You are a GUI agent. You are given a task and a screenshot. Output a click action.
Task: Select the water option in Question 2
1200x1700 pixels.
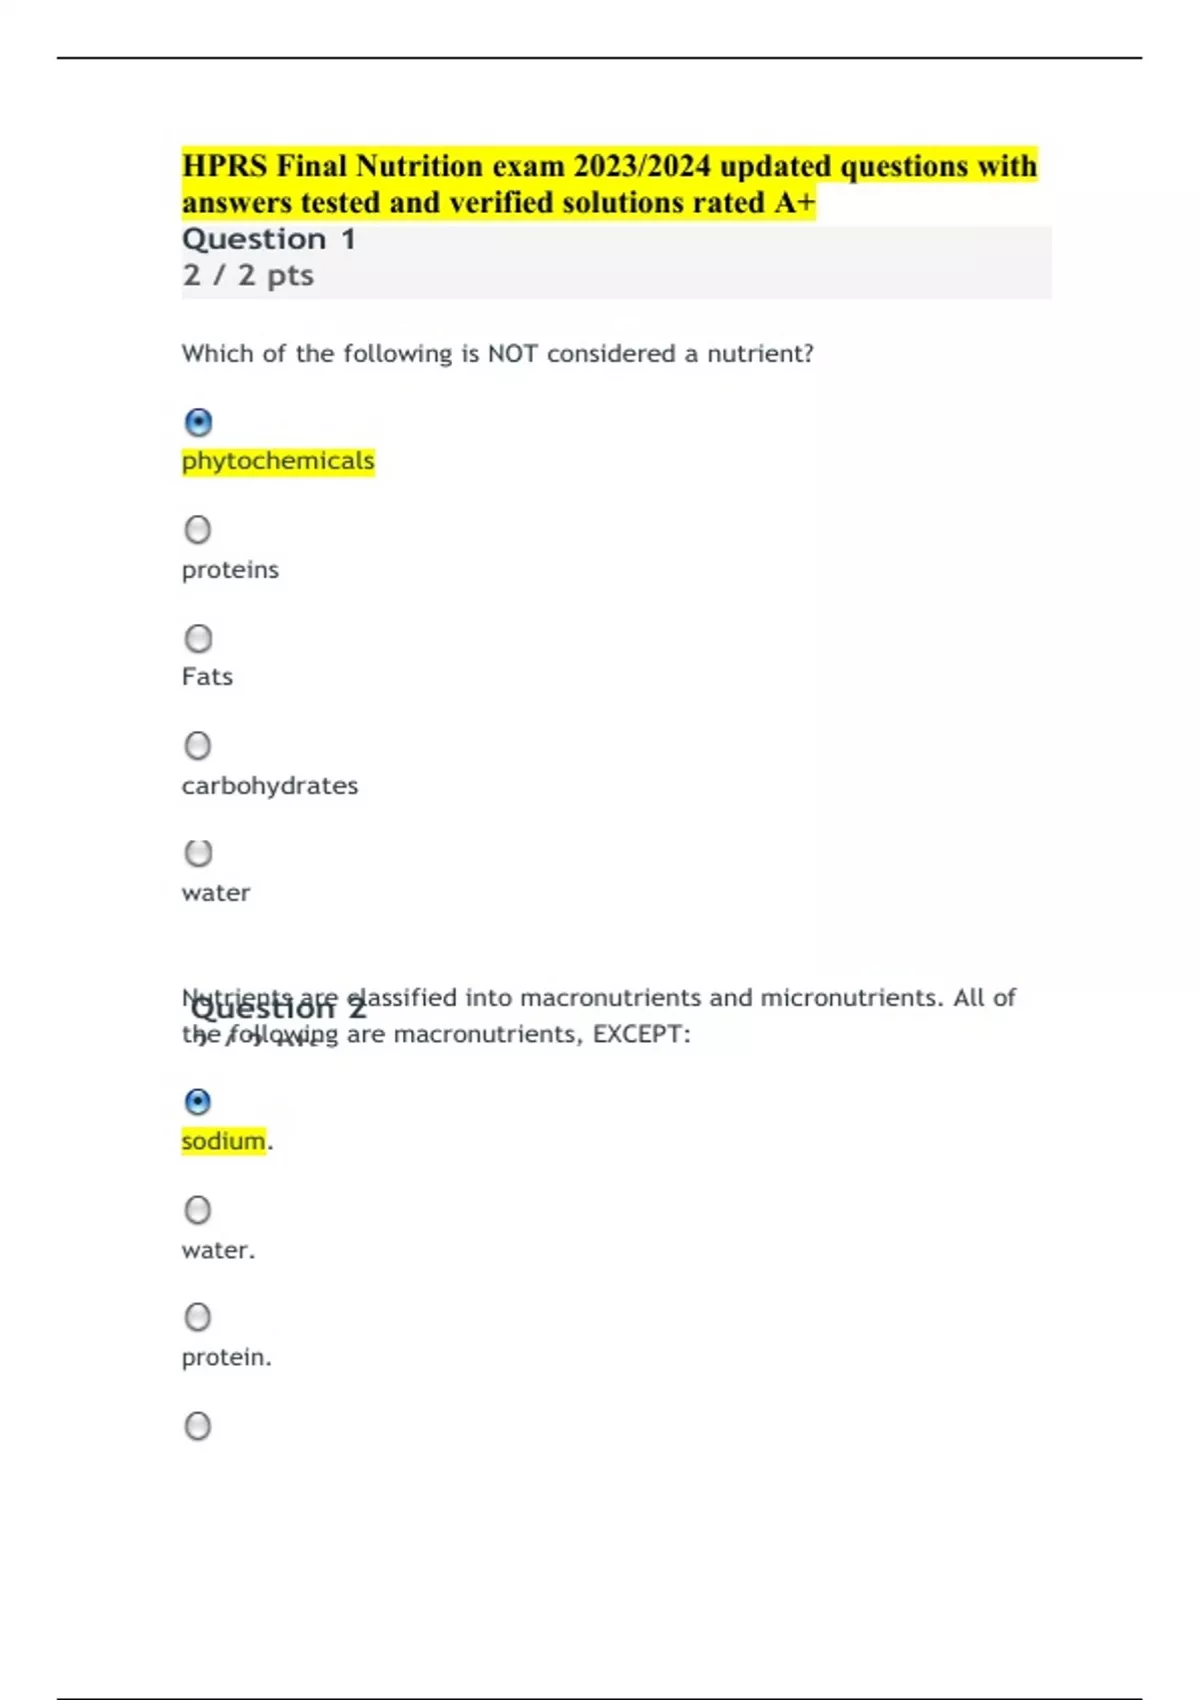click(x=199, y=1209)
